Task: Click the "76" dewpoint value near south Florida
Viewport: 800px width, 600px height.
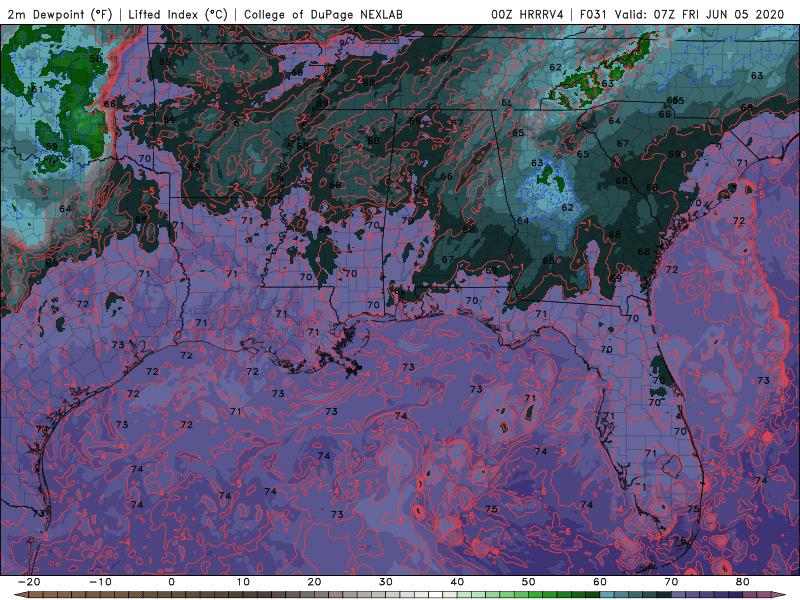Action: [680, 540]
